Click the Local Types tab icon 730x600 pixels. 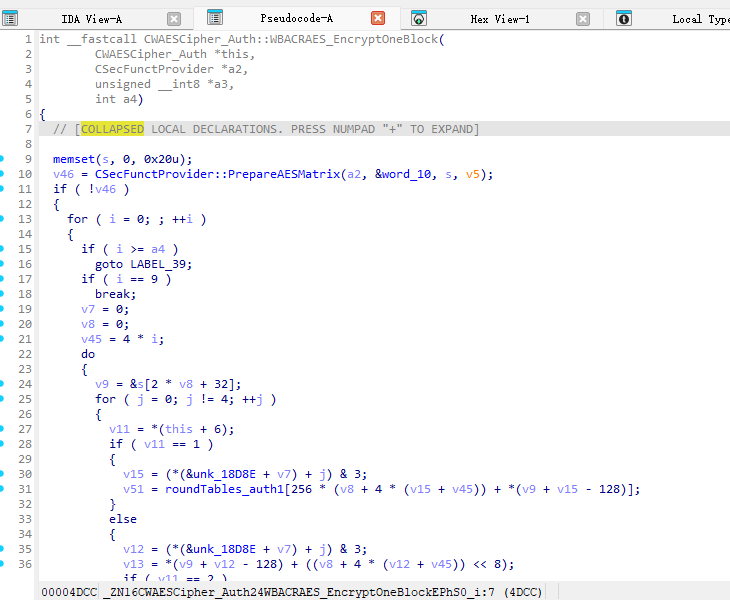coord(624,19)
